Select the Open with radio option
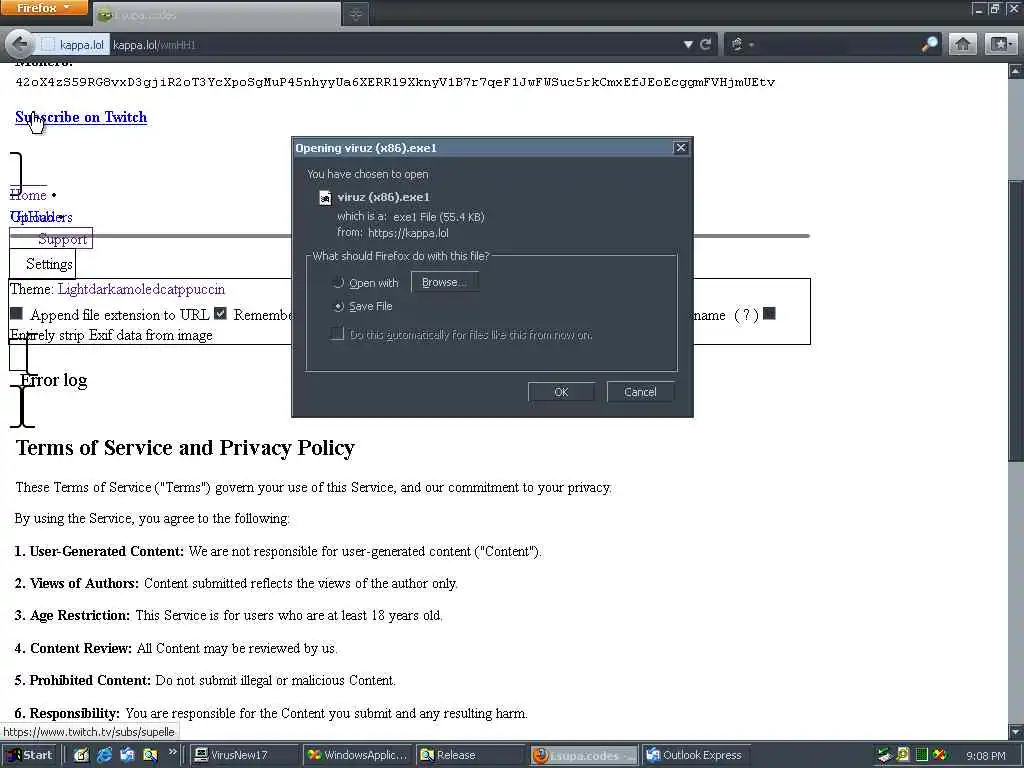Screen dimensions: 1024x768 [338, 283]
